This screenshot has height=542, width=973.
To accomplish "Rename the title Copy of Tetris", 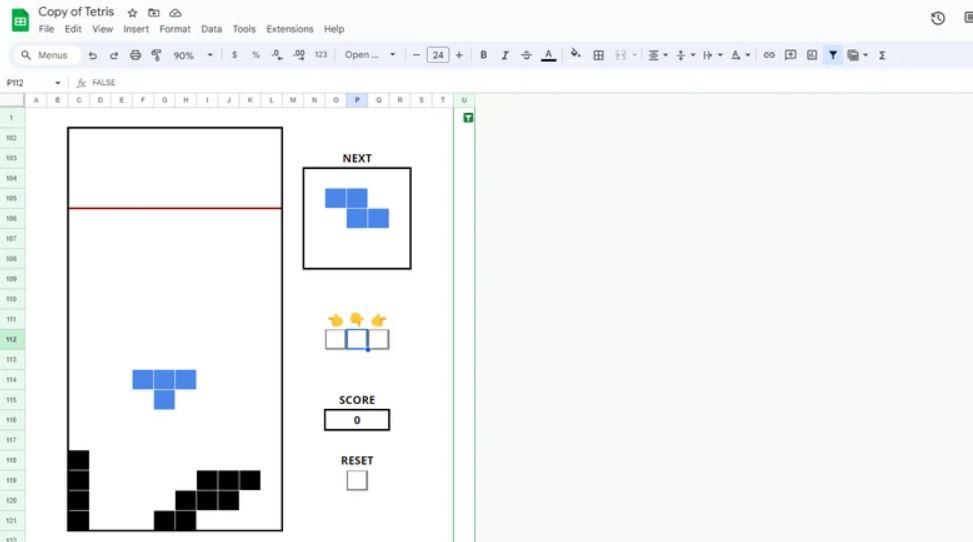I will (x=76, y=12).
